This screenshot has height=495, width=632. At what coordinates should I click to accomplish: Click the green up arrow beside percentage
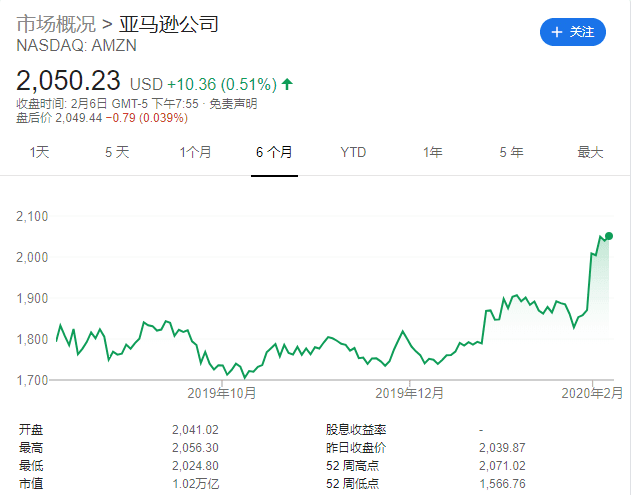(x=287, y=84)
